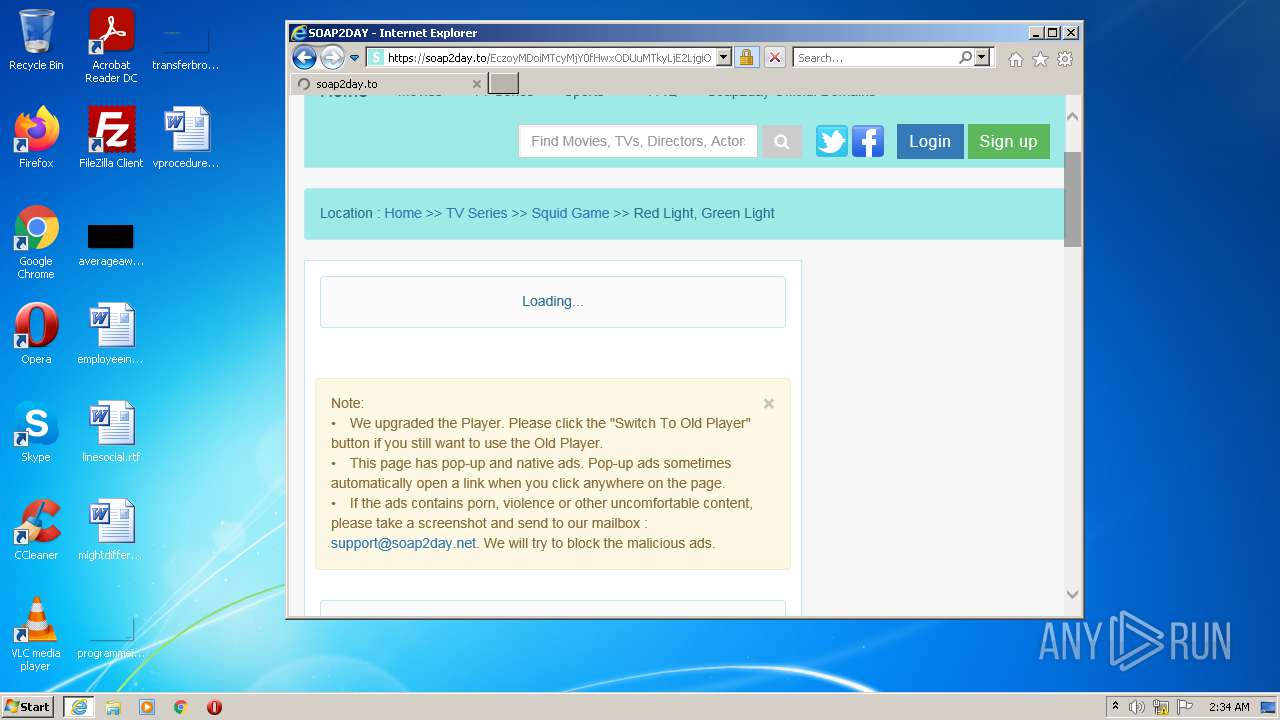Open FileZilla Client desktop icon

(x=111, y=138)
